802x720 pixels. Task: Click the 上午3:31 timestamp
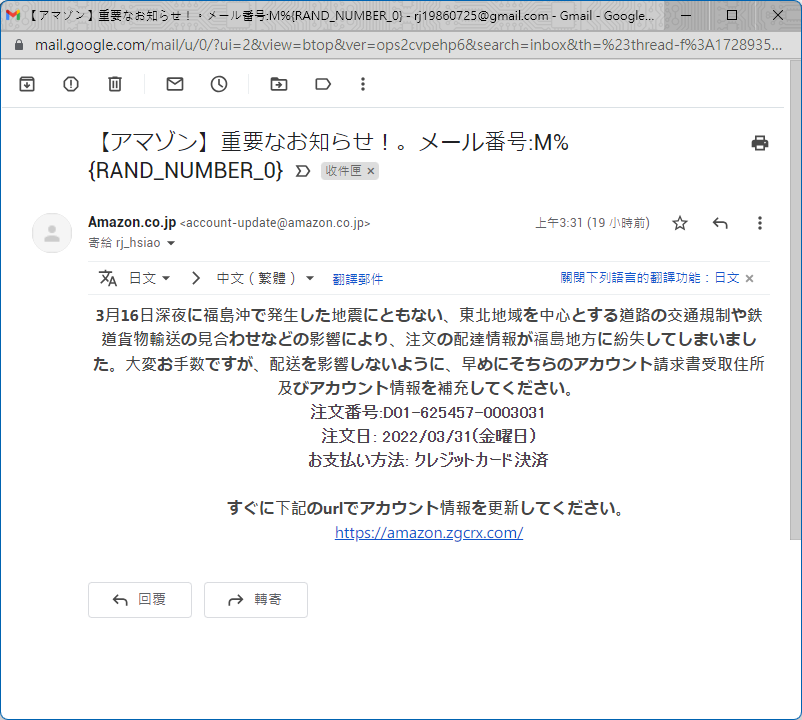coord(592,223)
